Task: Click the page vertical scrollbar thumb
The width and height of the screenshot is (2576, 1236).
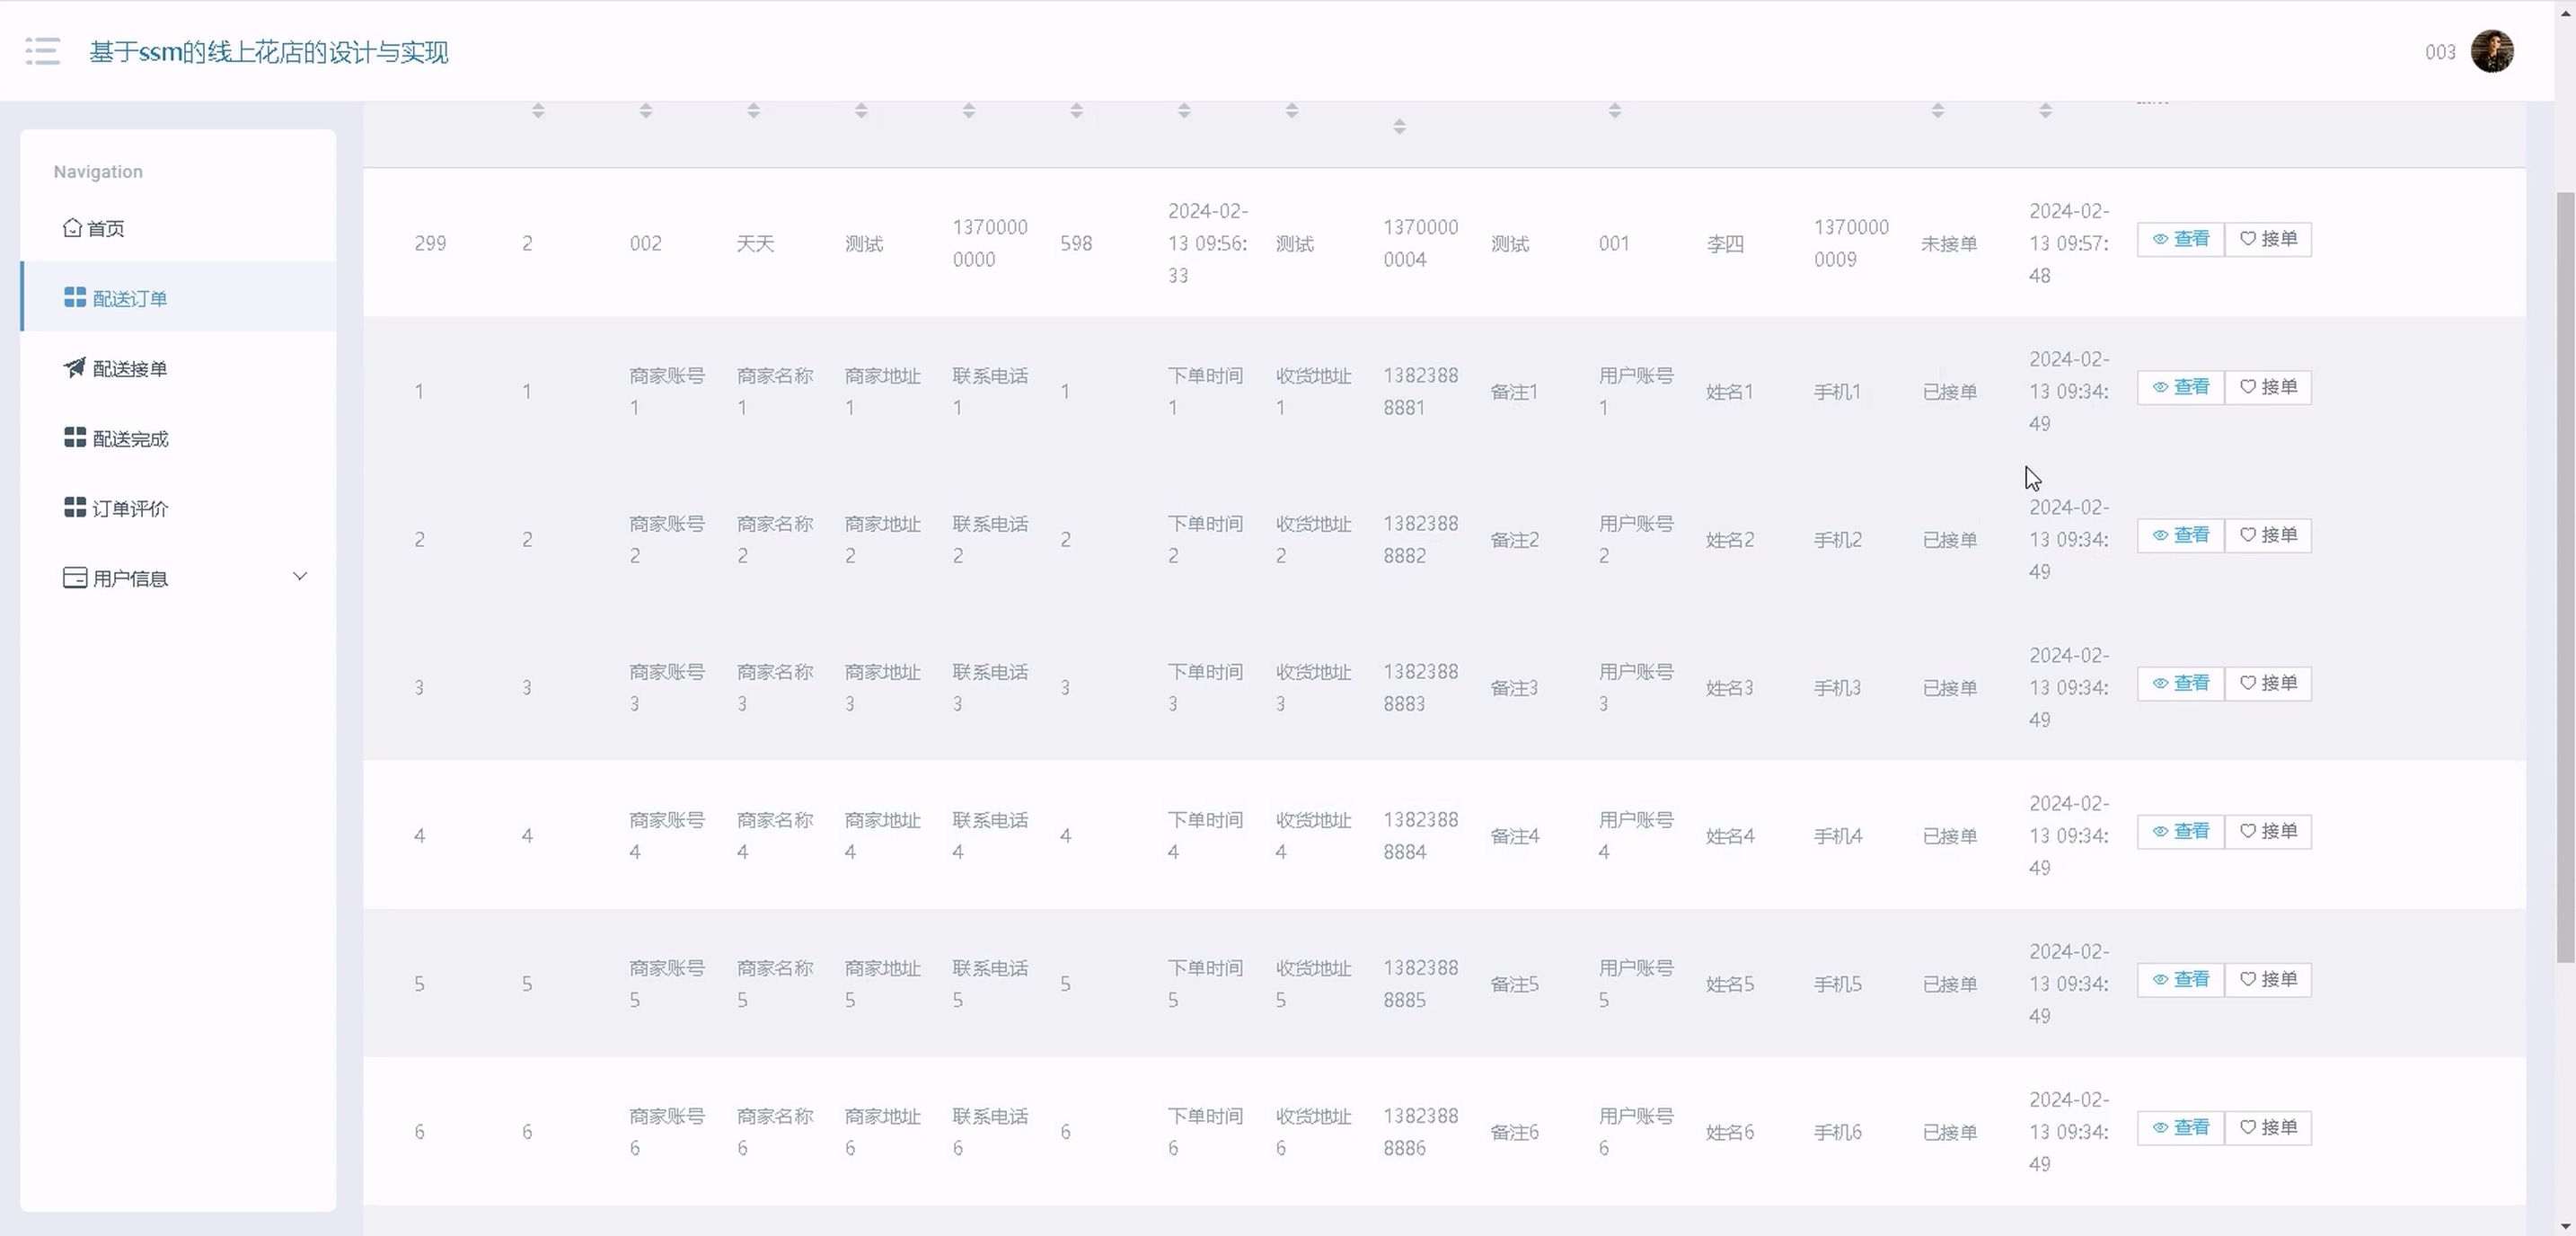Action: (2565, 577)
